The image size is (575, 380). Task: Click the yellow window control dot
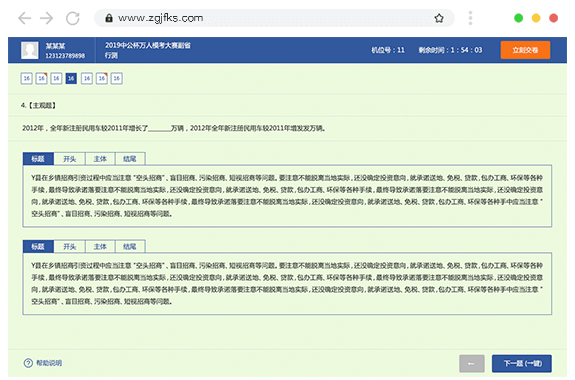tap(536, 18)
